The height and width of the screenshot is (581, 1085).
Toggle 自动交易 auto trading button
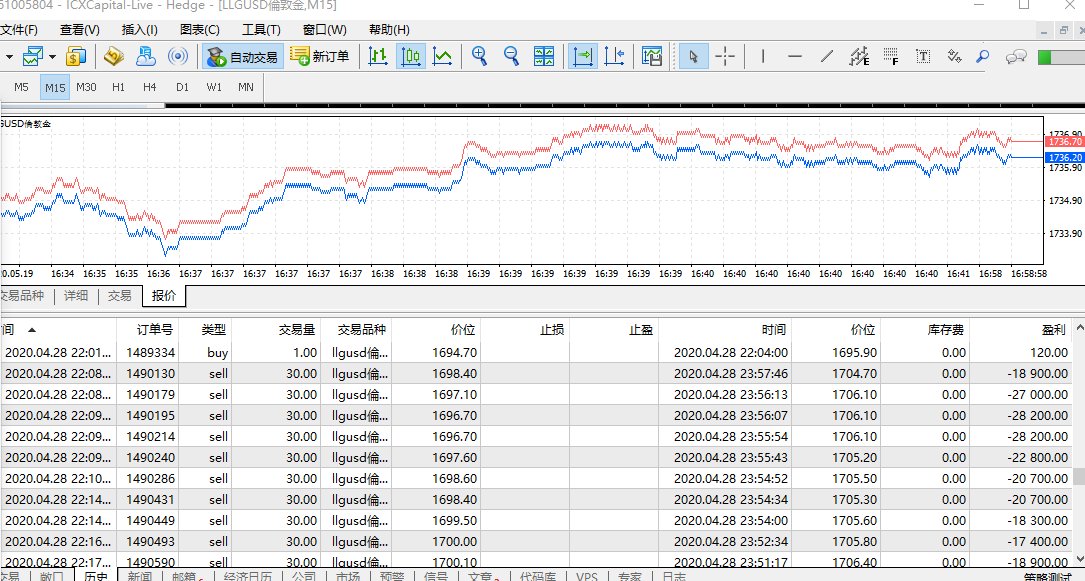coord(241,56)
